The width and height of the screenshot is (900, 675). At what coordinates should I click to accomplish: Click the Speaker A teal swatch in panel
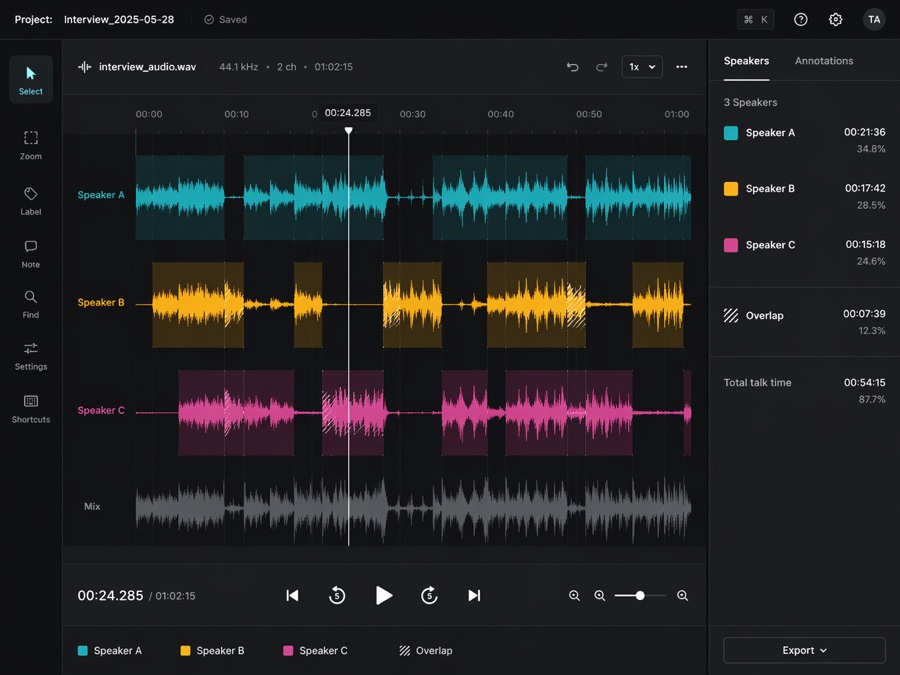coord(731,133)
